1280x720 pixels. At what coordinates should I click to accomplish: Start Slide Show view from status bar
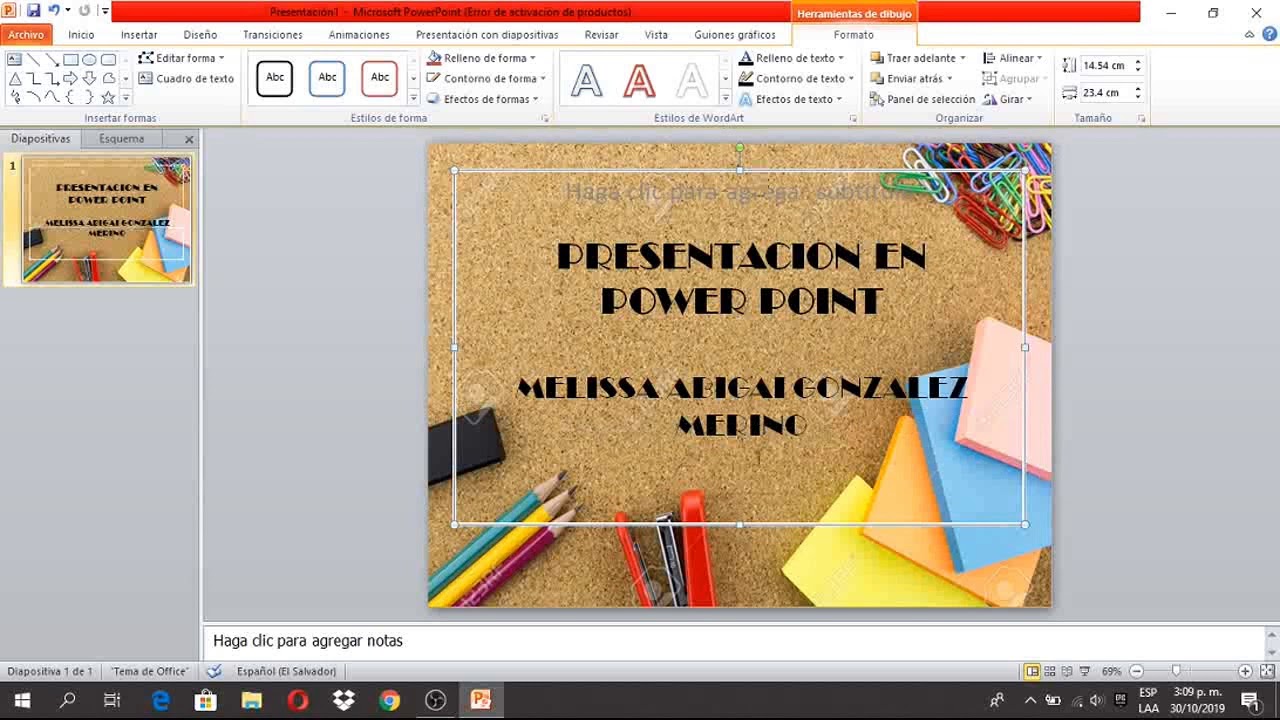click(1085, 671)
